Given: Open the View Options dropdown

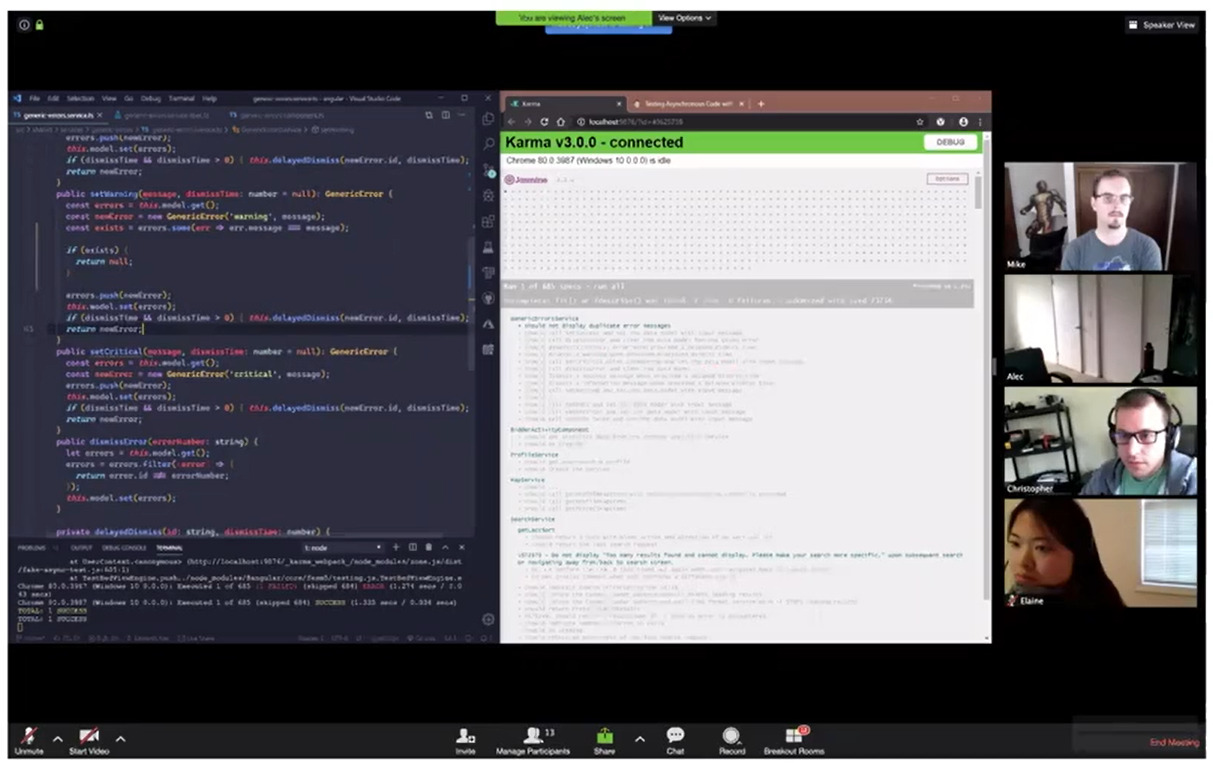Looking at the screenshot, I should pos(685,18).
